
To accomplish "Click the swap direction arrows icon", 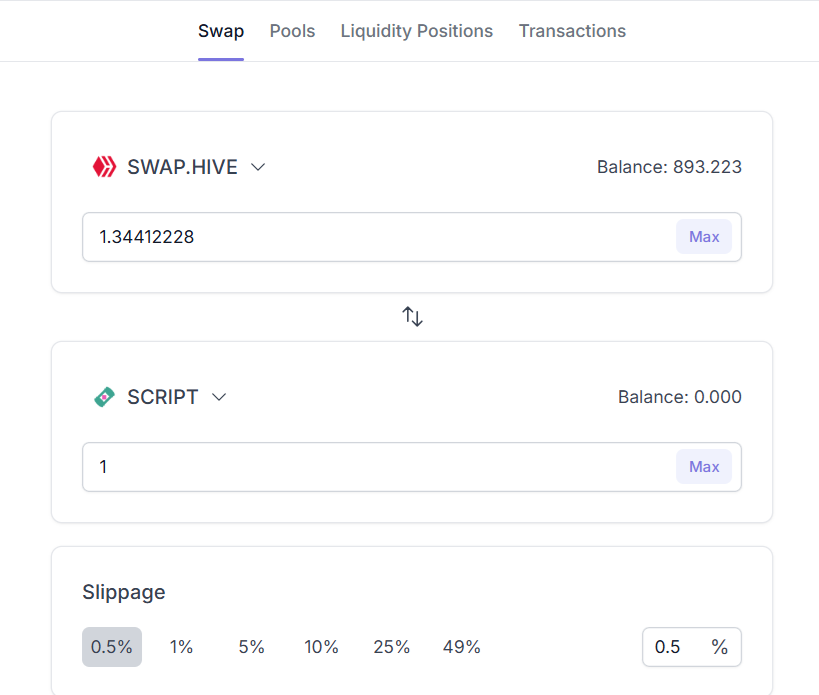I will [412, 317].
